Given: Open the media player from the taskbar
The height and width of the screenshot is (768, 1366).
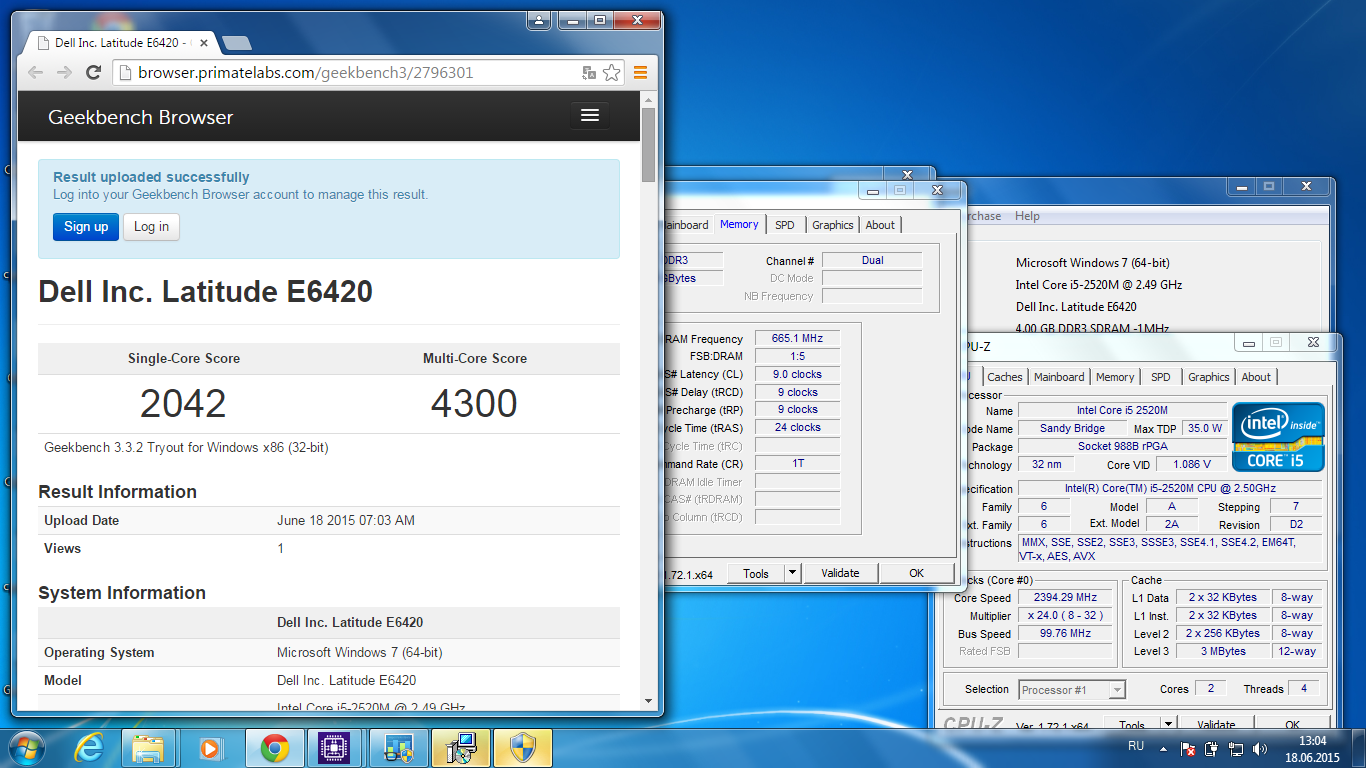Looking at the screenshot, I should click(210, 747).
